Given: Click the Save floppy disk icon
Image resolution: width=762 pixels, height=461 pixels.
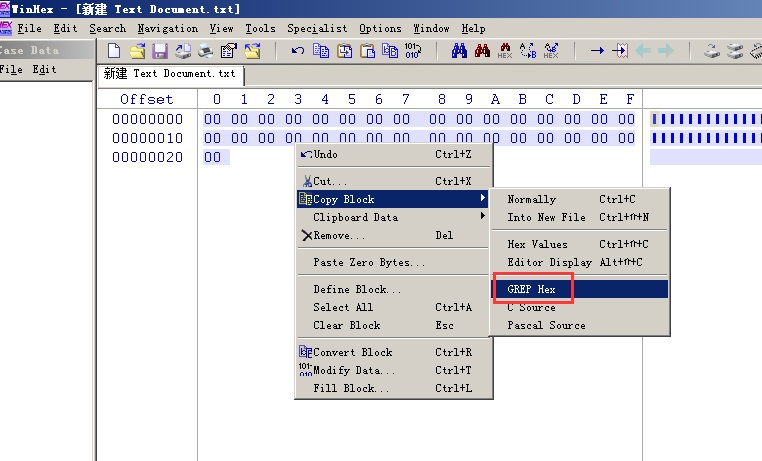Looking at the screenshot, I should tap(160, 51).
